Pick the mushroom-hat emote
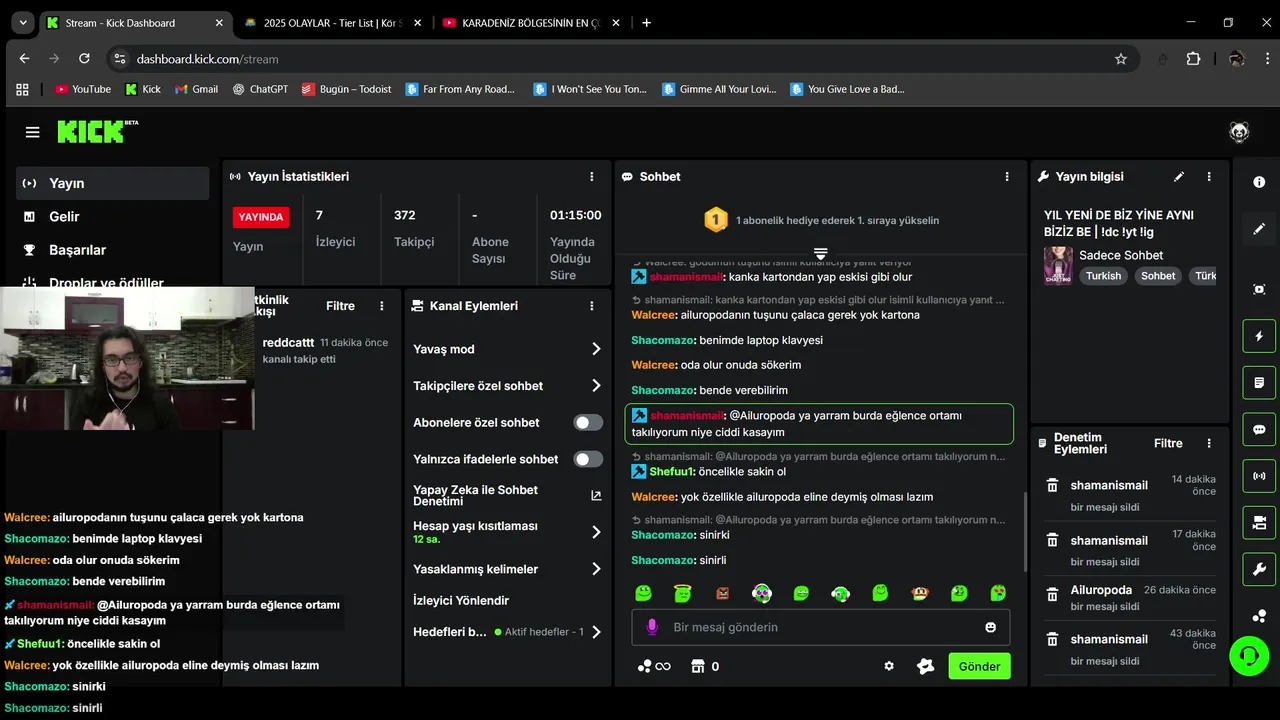The height and width of the screenshot is (720, 1280). point(919,593)
